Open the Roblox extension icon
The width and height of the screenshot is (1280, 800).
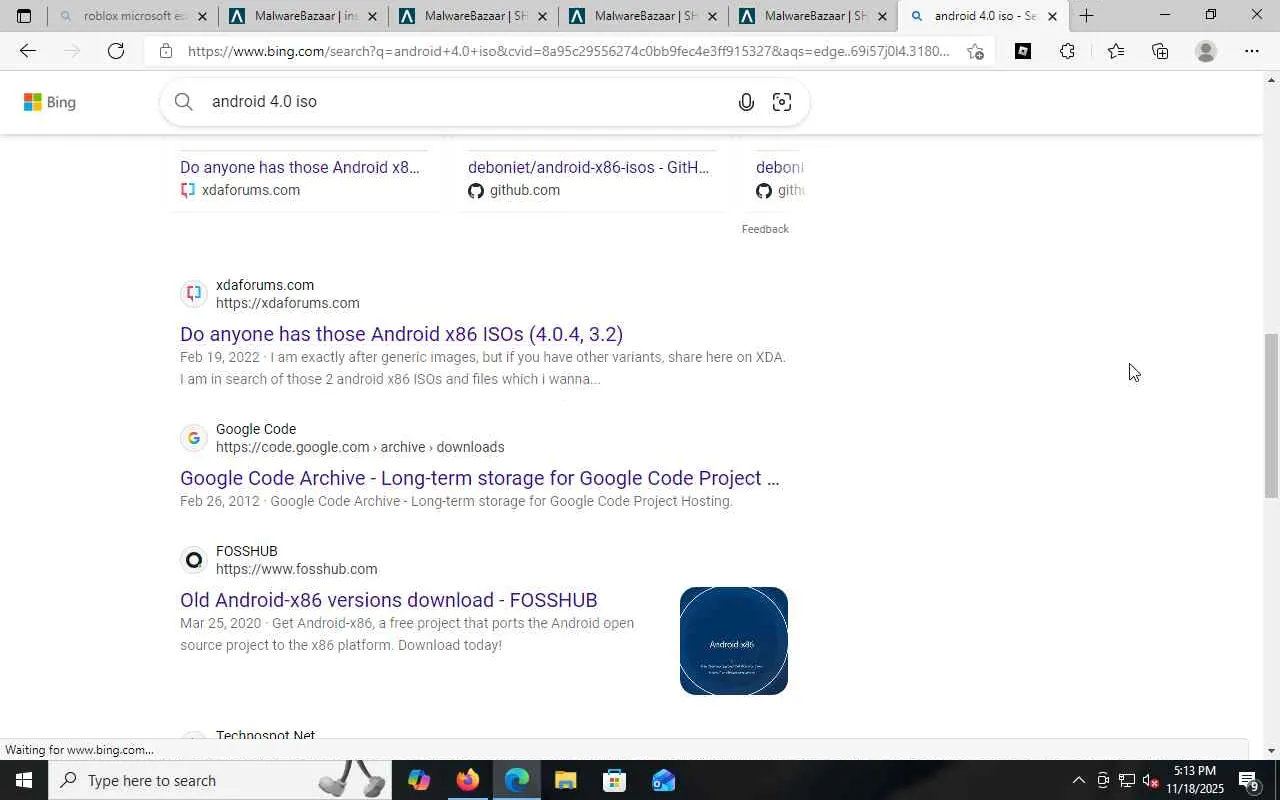[x=1023, y=51]
